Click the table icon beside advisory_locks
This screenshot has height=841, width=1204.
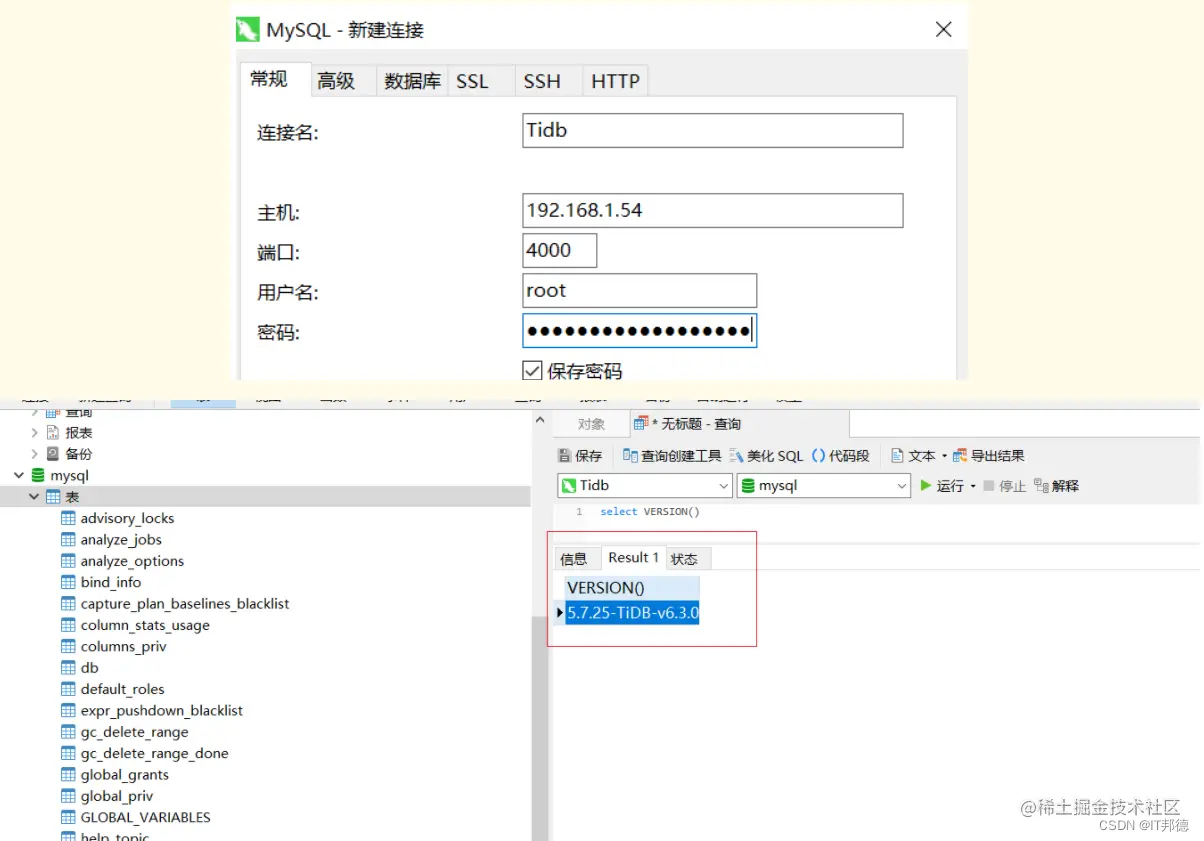pos(68,518)
